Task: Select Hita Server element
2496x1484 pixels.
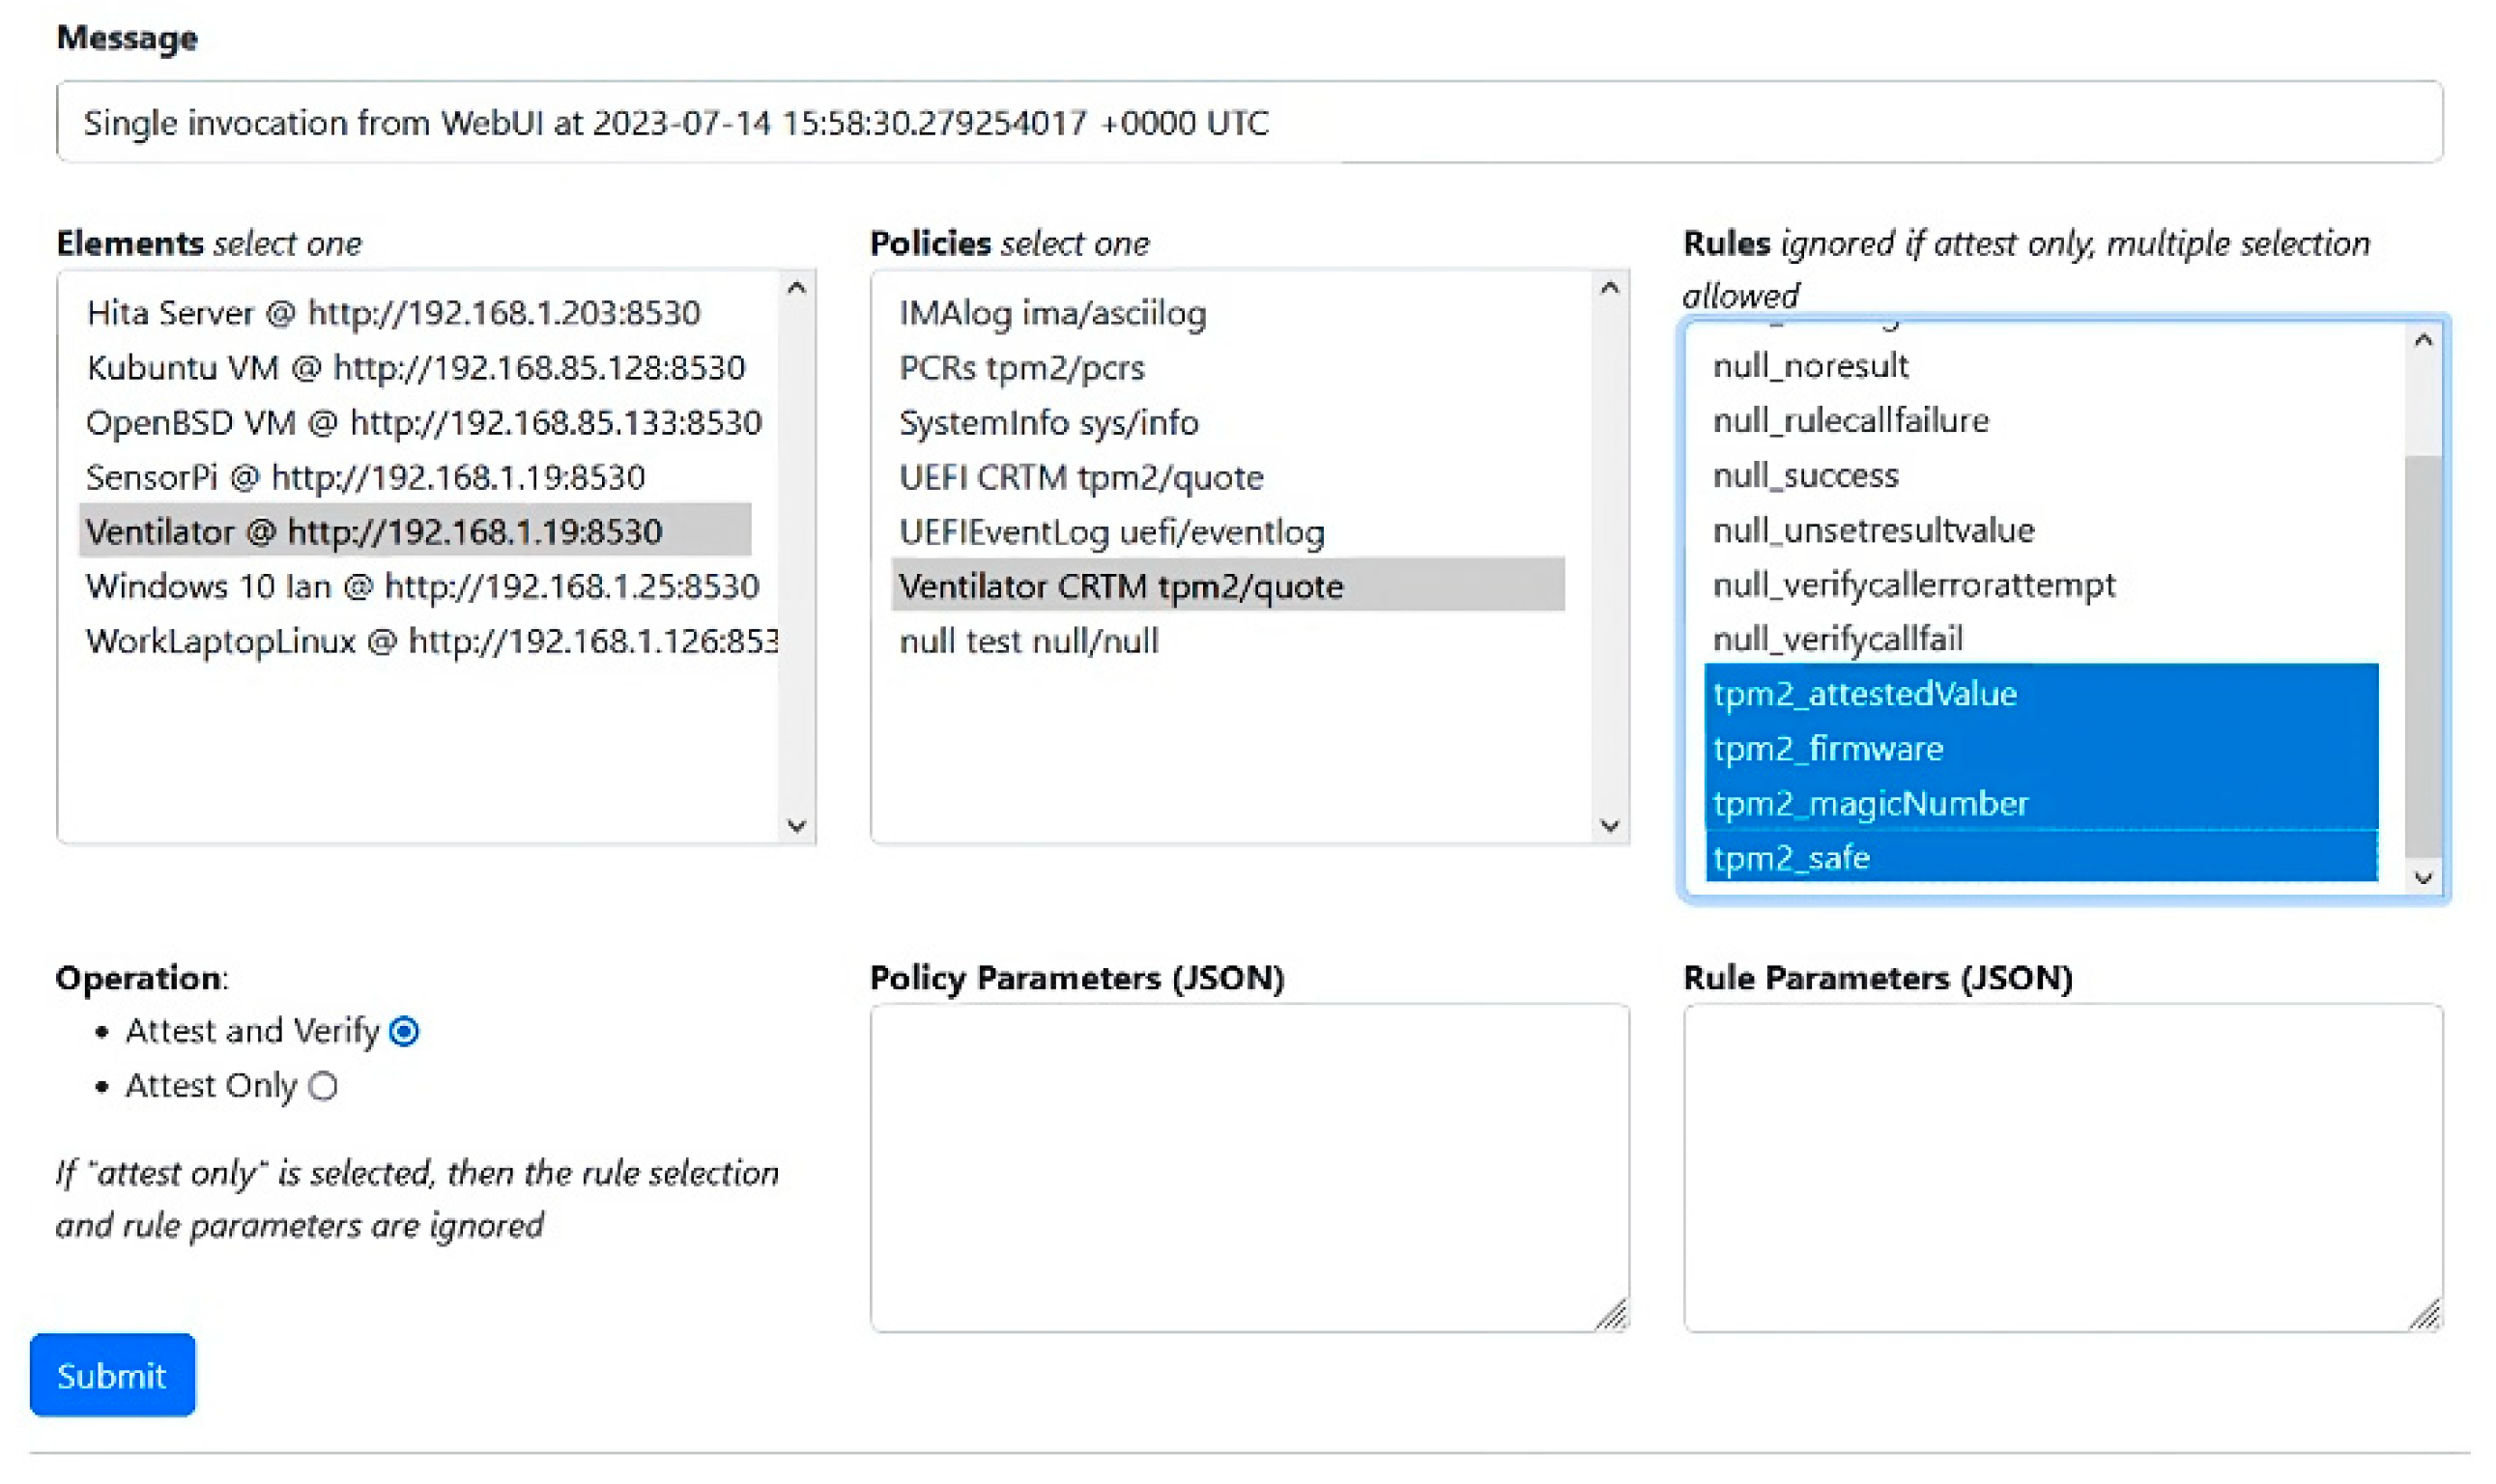Action: click(393, 313)
